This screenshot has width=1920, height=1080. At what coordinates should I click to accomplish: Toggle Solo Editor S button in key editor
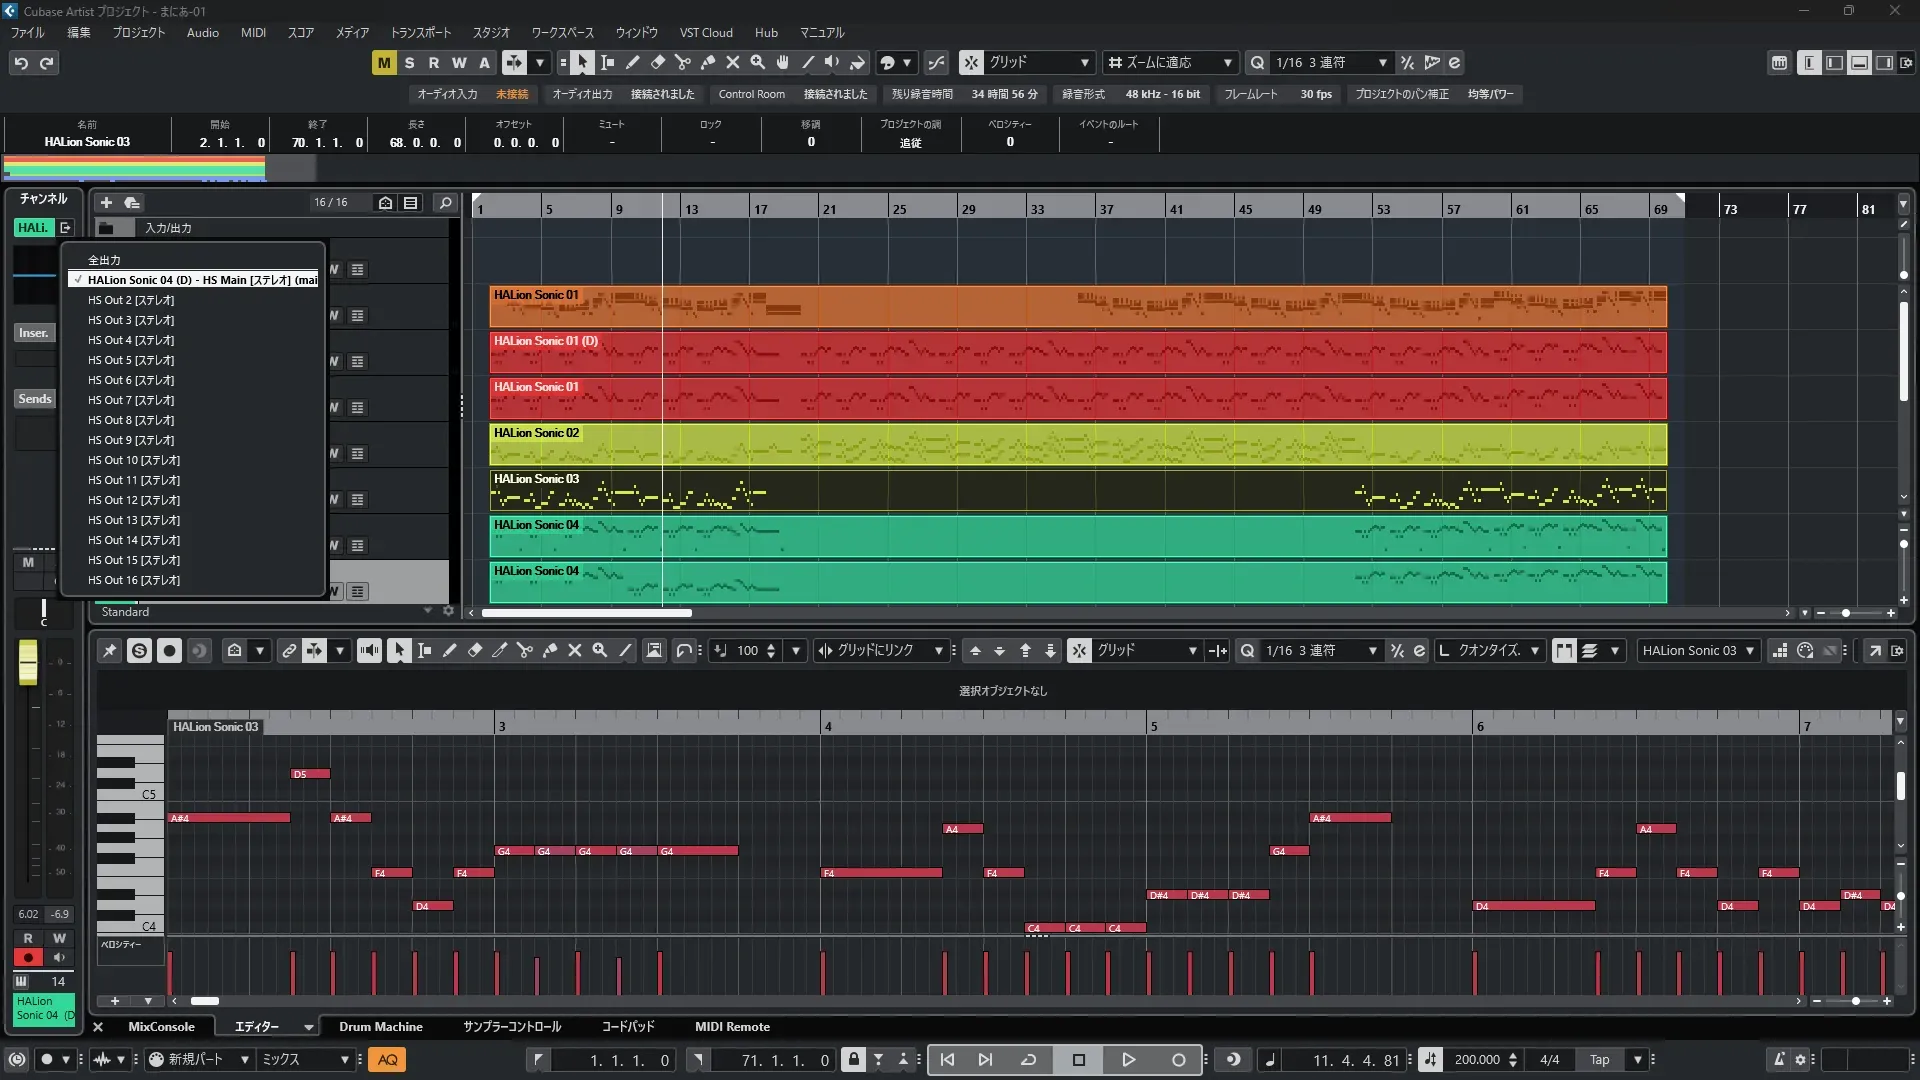[140, 651]
